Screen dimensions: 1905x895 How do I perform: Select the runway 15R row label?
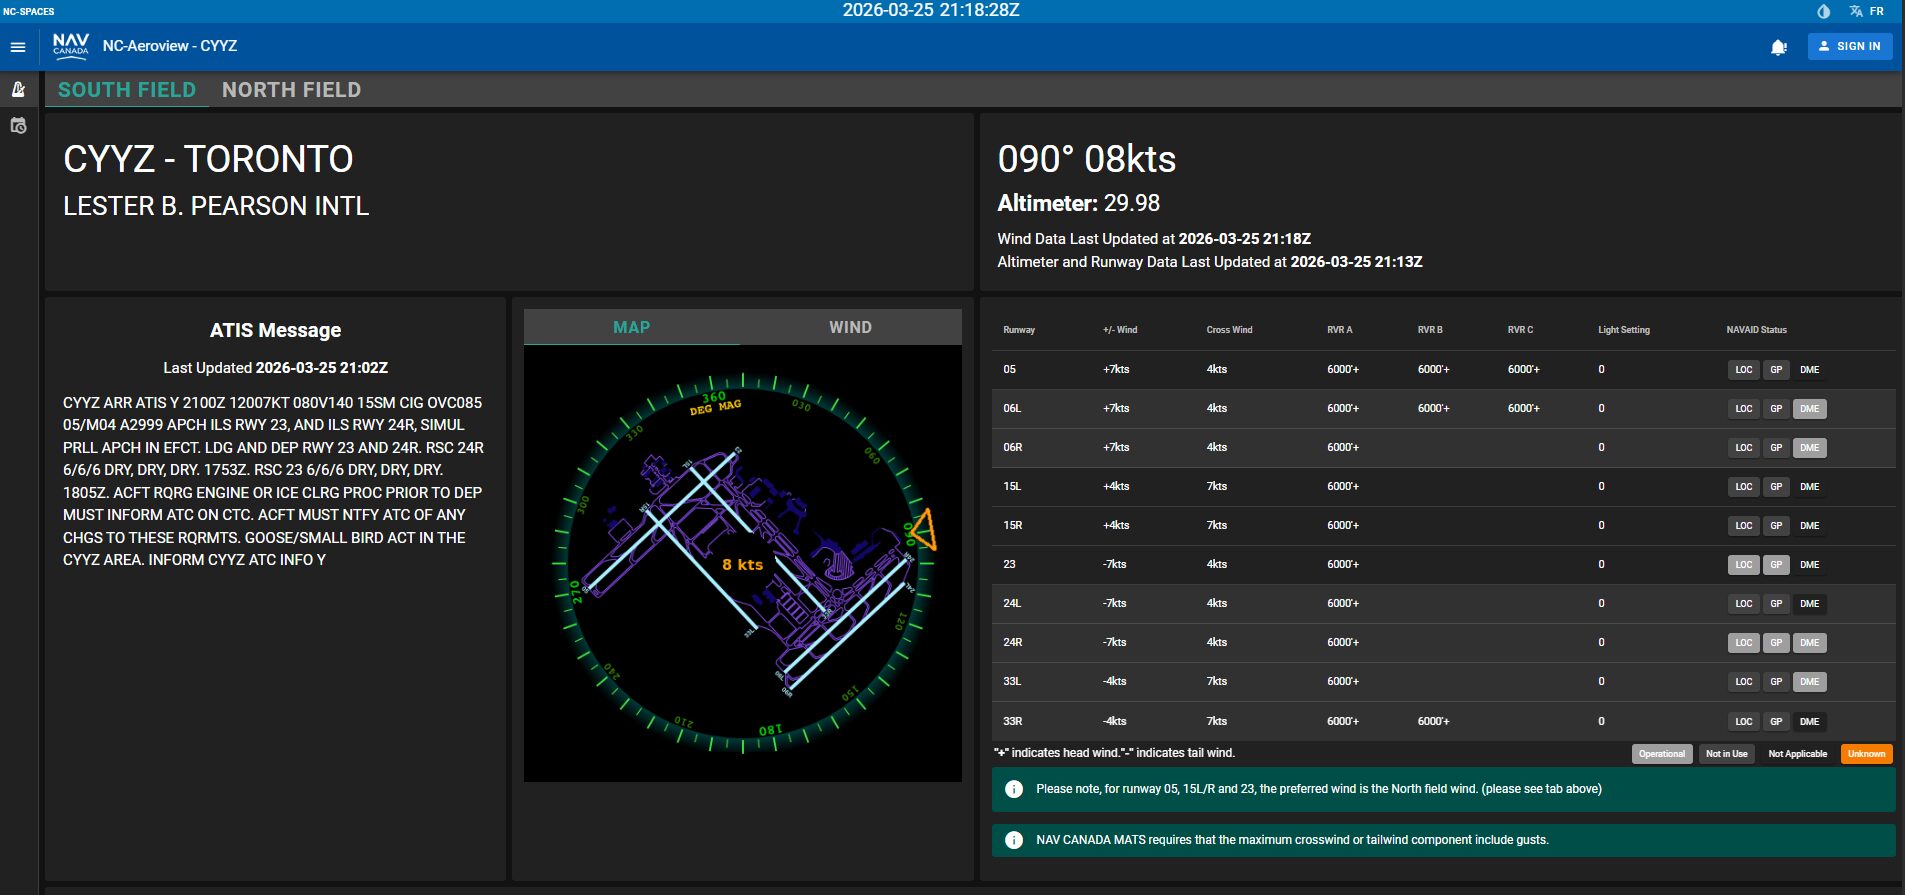coord(1013,526)
